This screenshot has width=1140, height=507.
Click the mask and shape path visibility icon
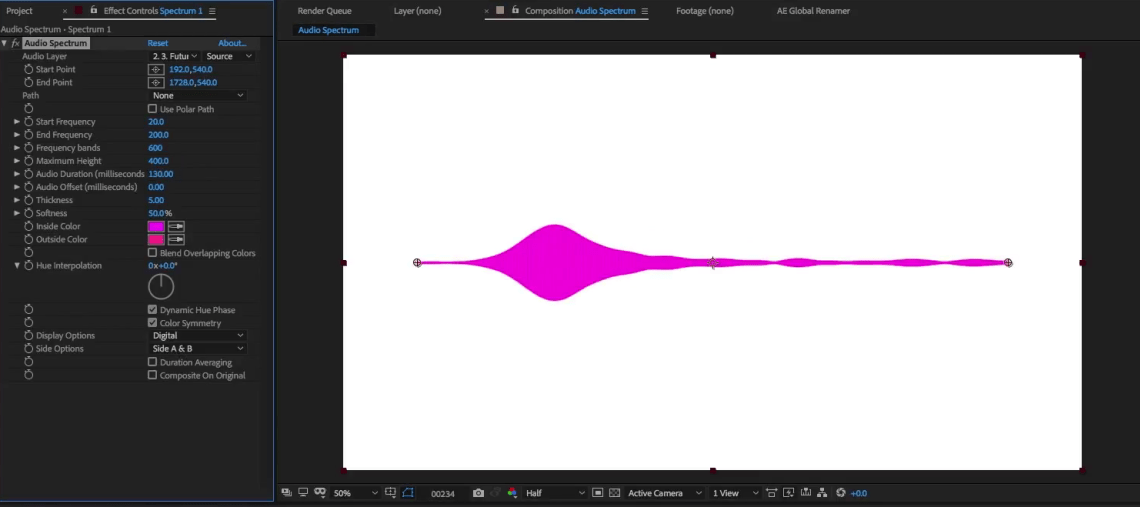point(408,493)
